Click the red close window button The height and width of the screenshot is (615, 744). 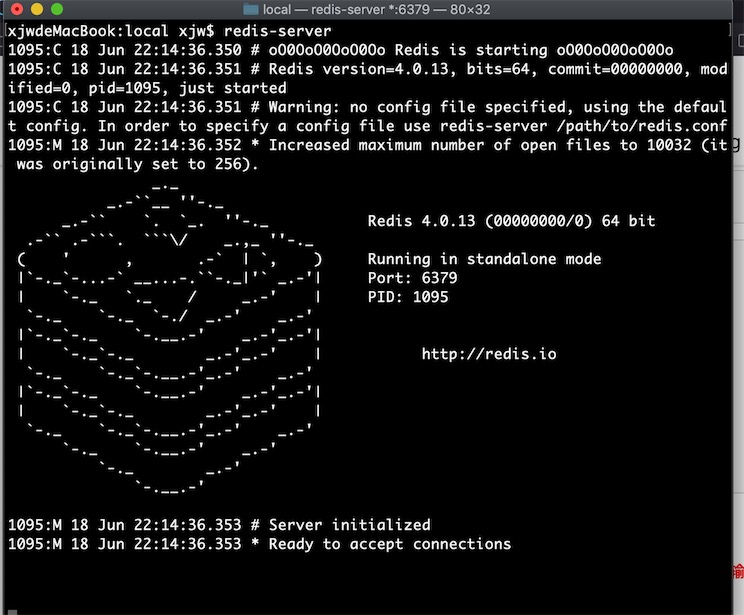(17, 9)
